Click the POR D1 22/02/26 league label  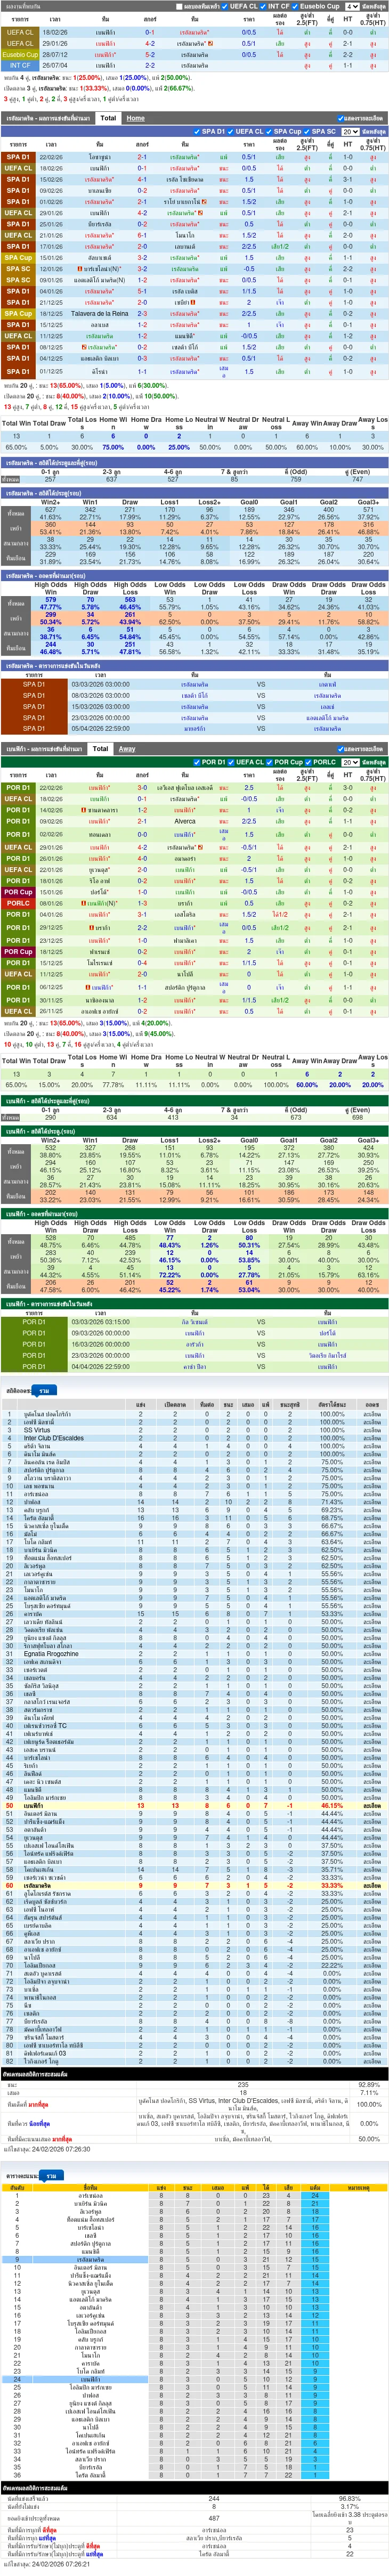18,788
